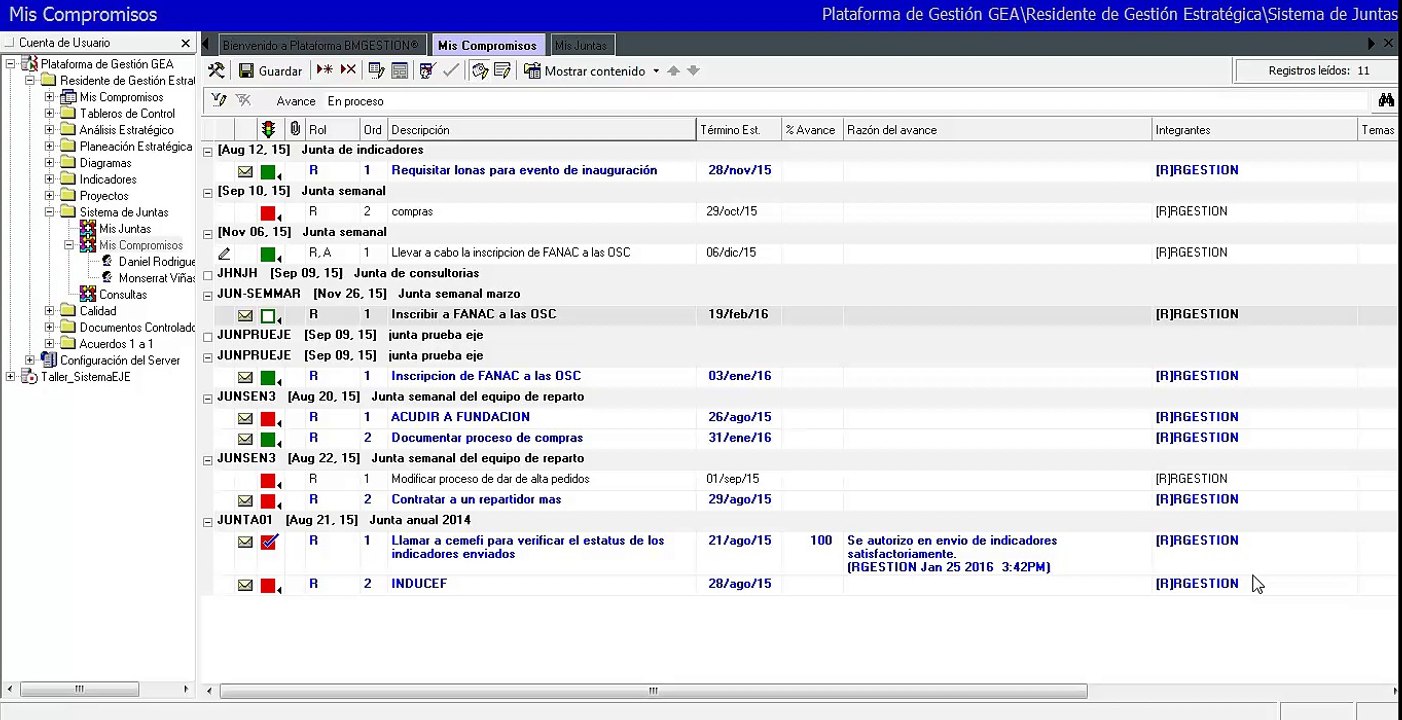The height and width of the screenshot is (720, 1402).
Task: Expand the Planeación Estratégica folder
Action: tap(50, 146)
